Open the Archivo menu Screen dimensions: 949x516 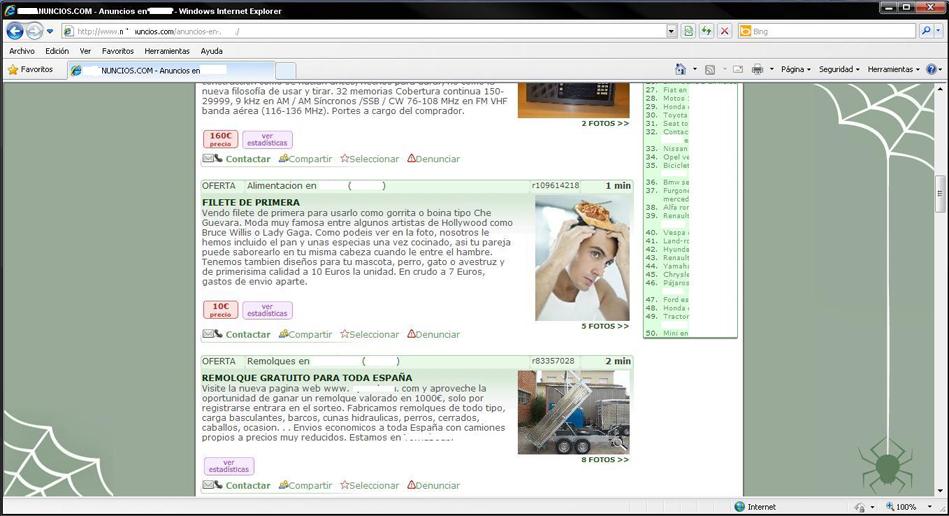[x=22, y=51]
